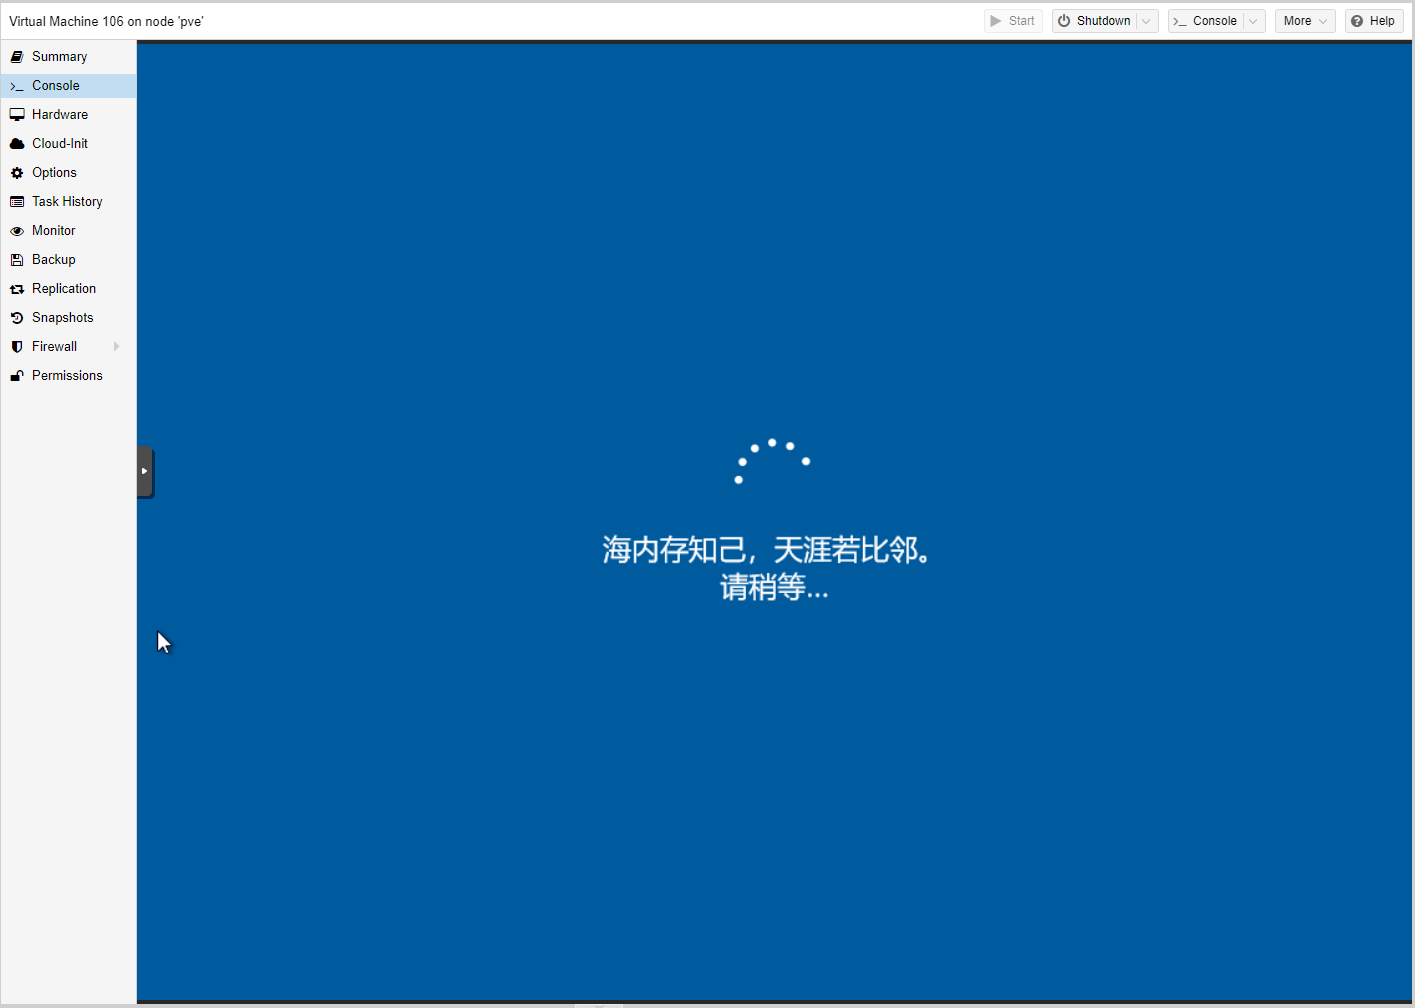Click the Summary book icon in sidebar

pos(17,57)
